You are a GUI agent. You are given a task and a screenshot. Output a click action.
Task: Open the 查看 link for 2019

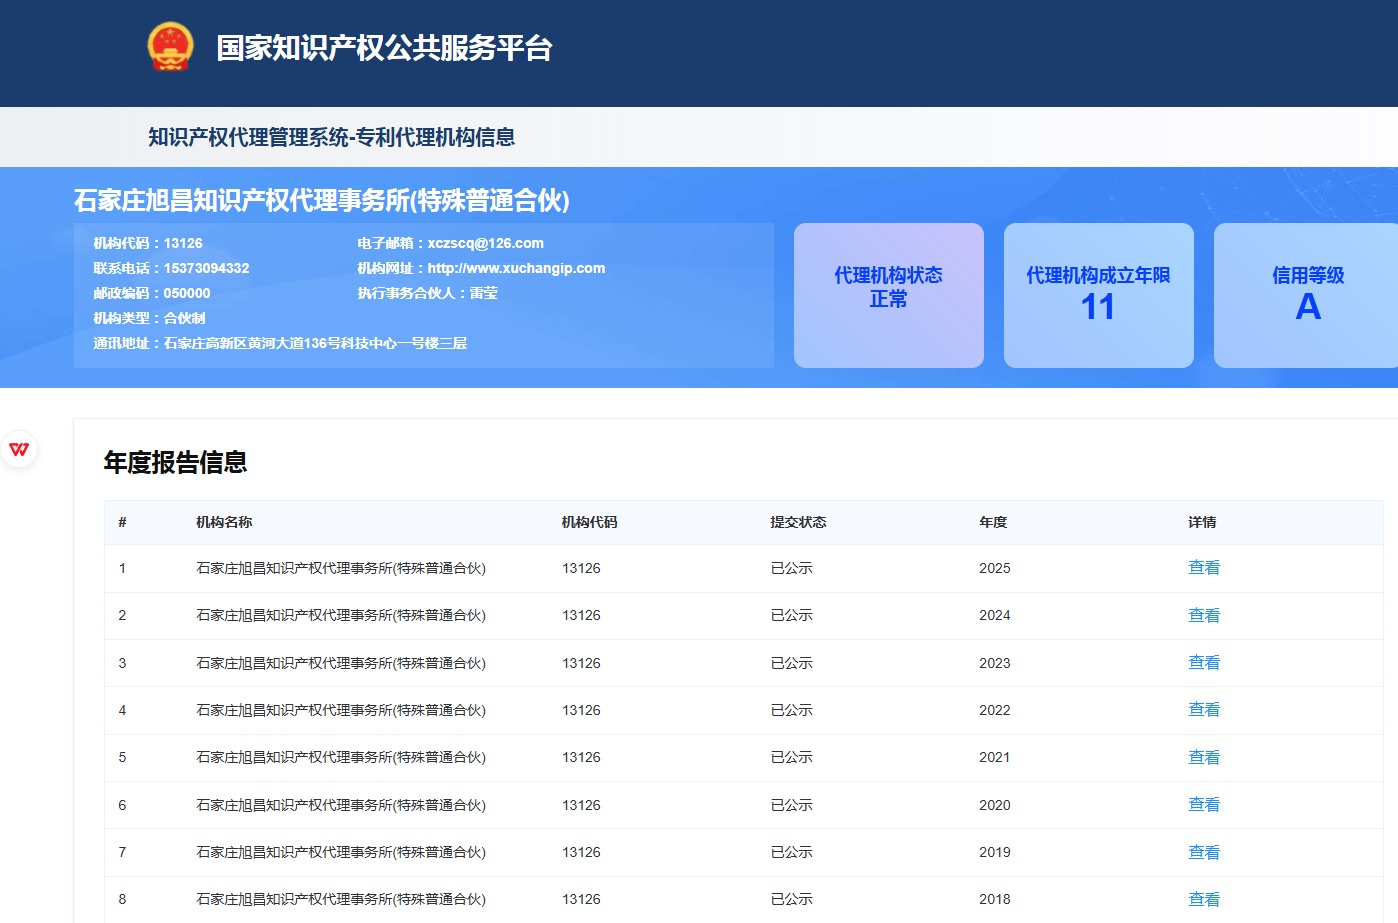tap(1204, 853)
